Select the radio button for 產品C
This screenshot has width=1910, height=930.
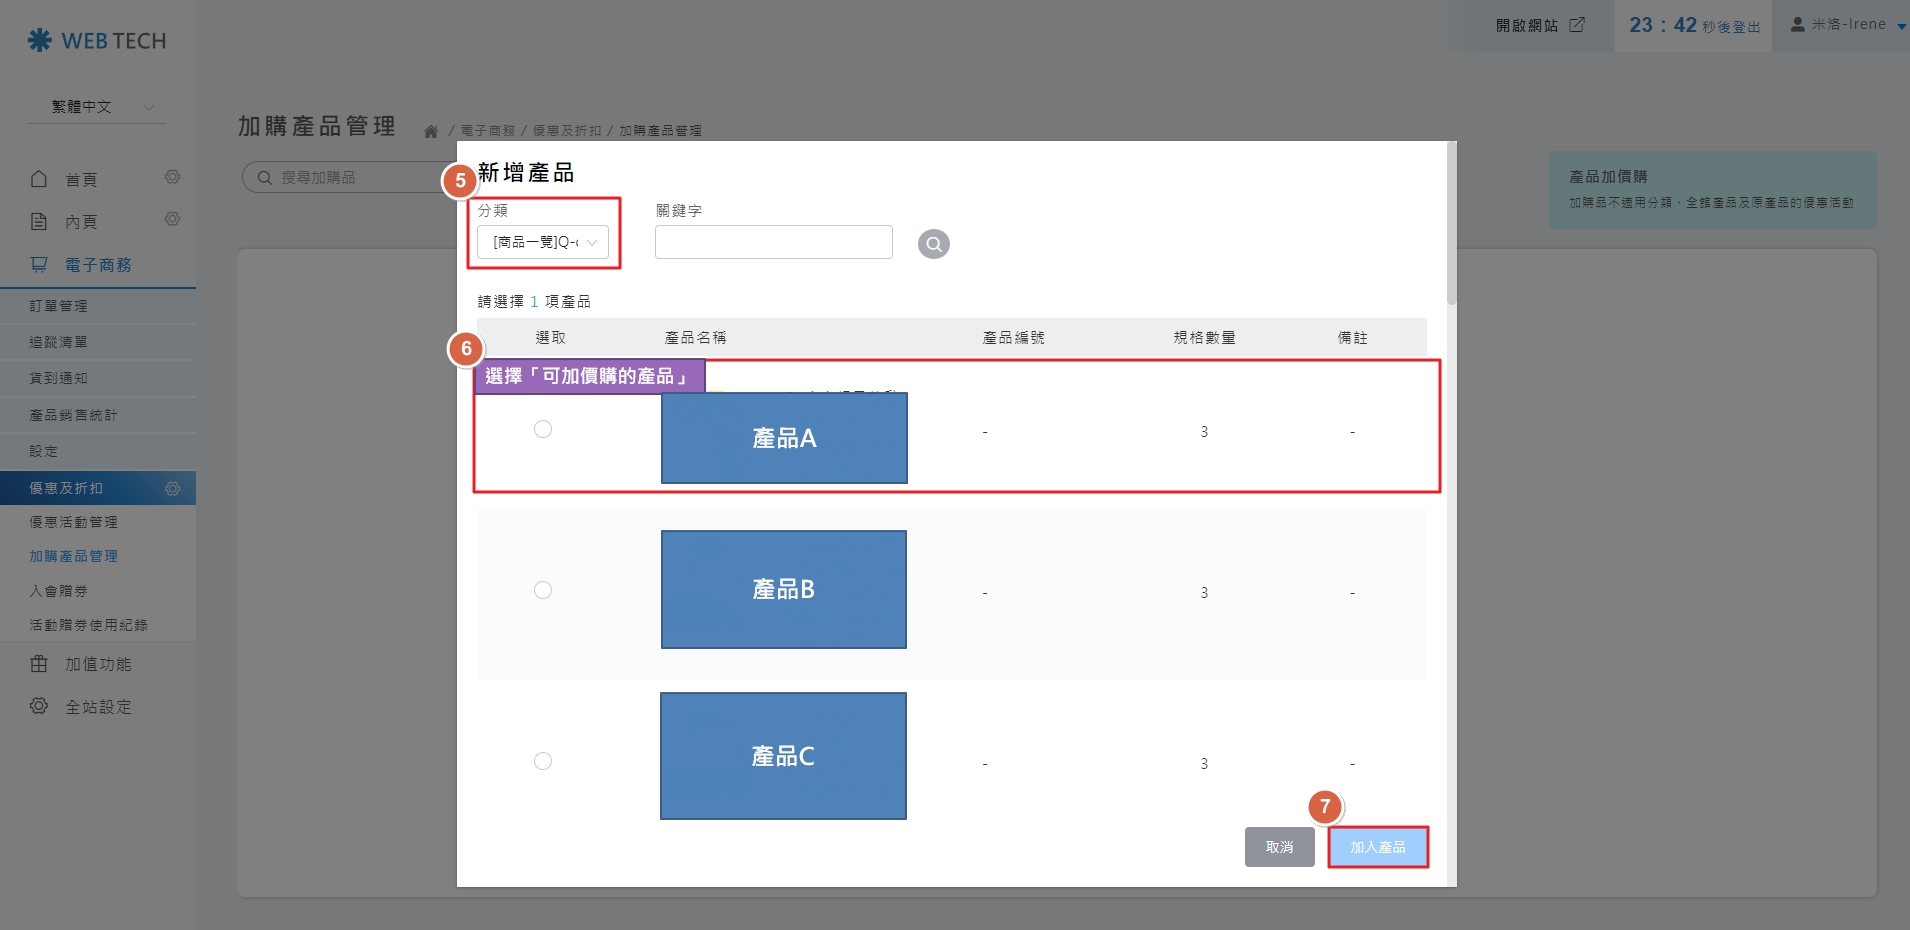tap(543, 761)
